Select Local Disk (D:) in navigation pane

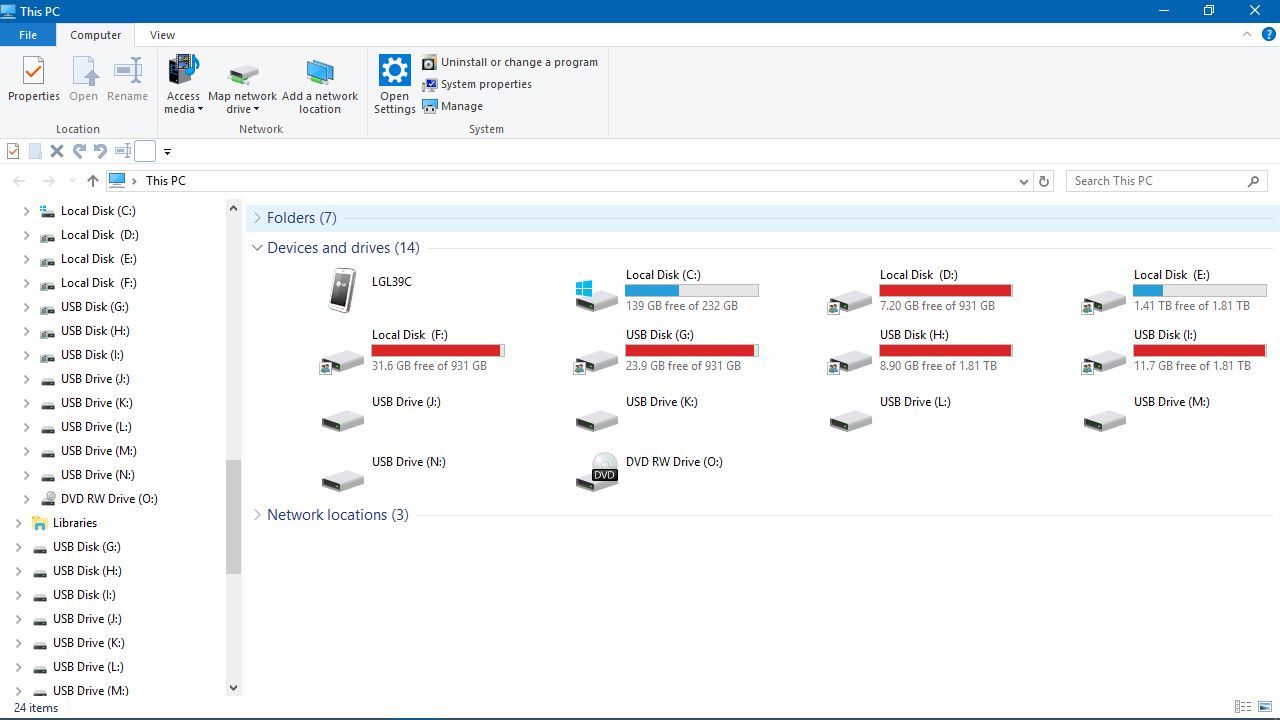point(99,235)
